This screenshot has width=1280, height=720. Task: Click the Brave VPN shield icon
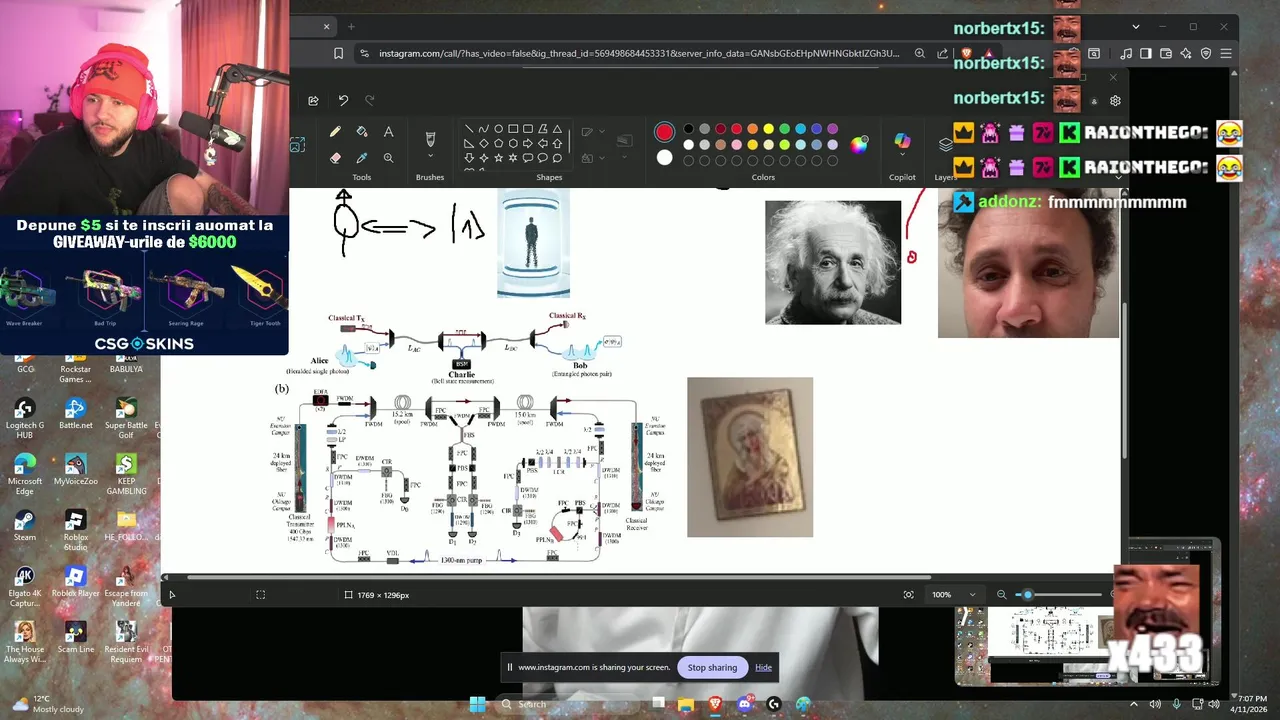coord(1206,54)
